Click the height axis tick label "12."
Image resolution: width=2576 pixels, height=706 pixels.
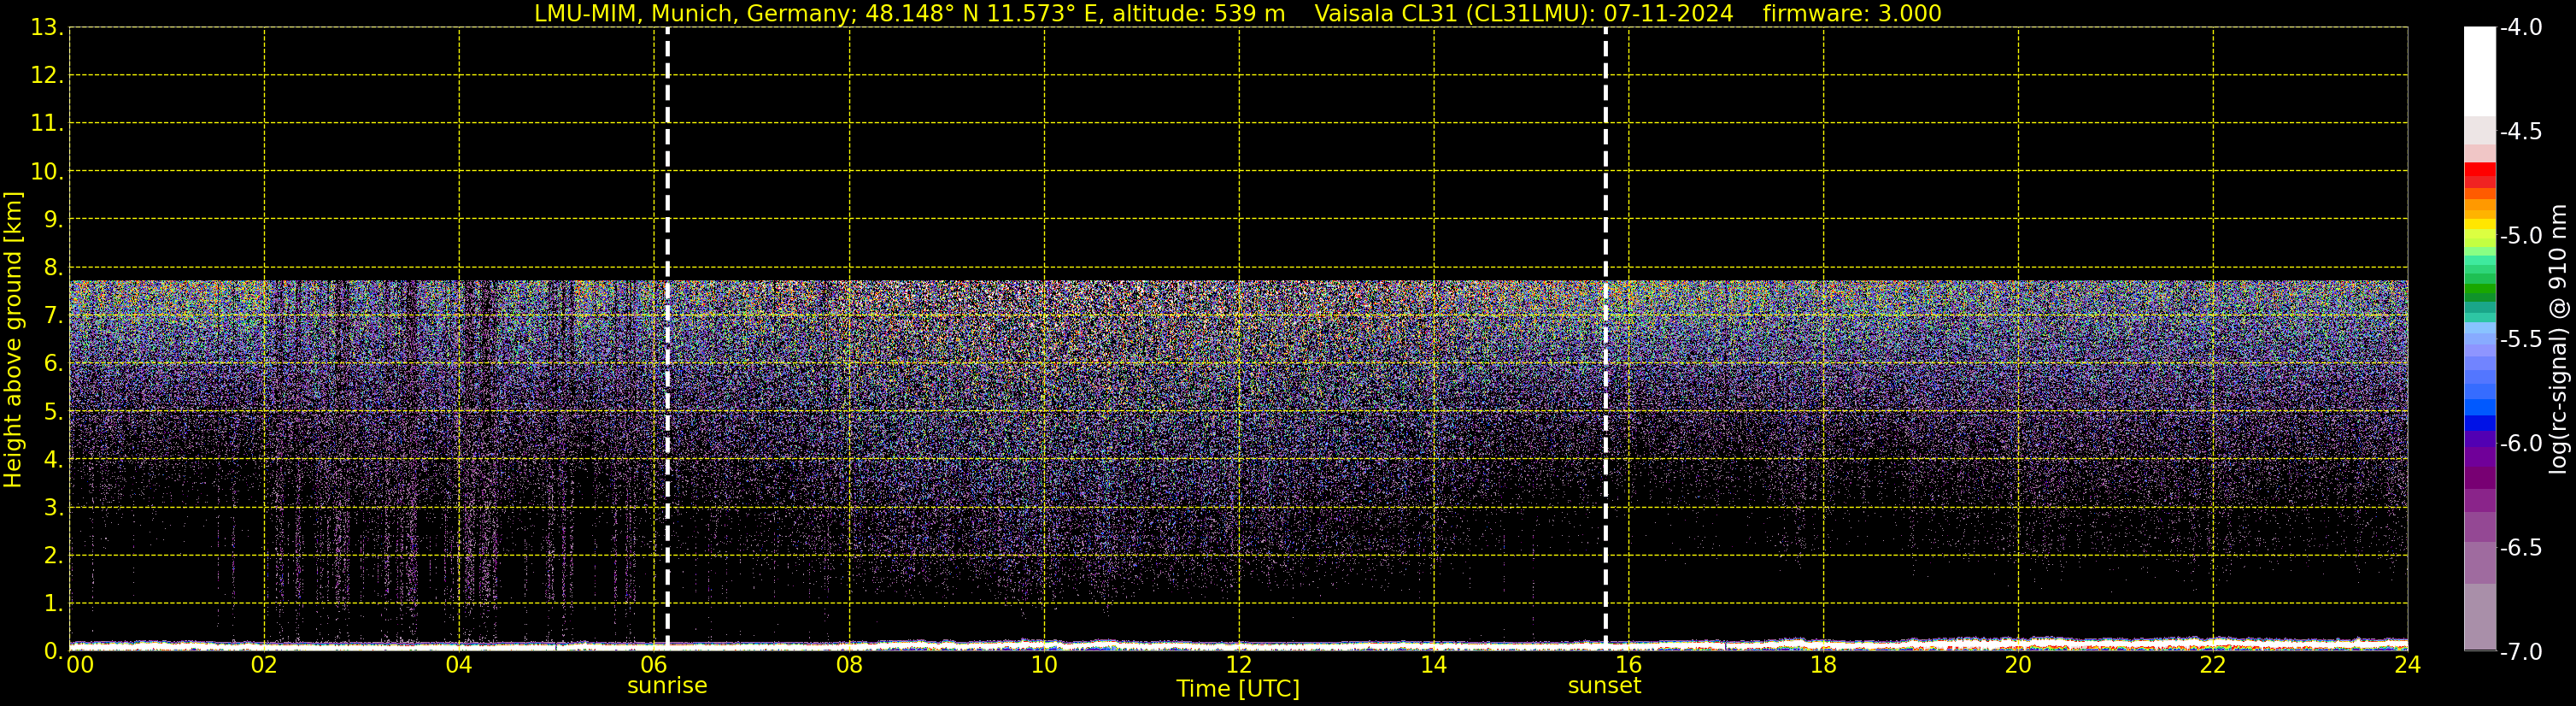click(x=47, y=75)
